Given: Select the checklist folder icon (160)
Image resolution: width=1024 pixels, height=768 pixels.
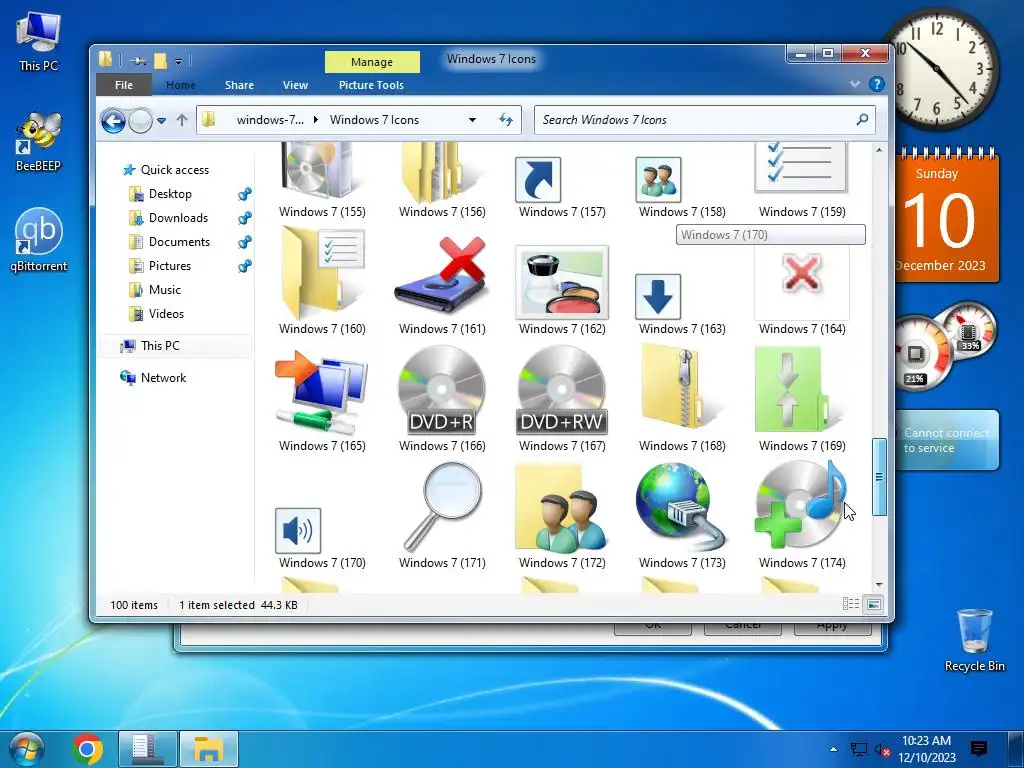Looking at the screenshot, I should coord(321,274).
